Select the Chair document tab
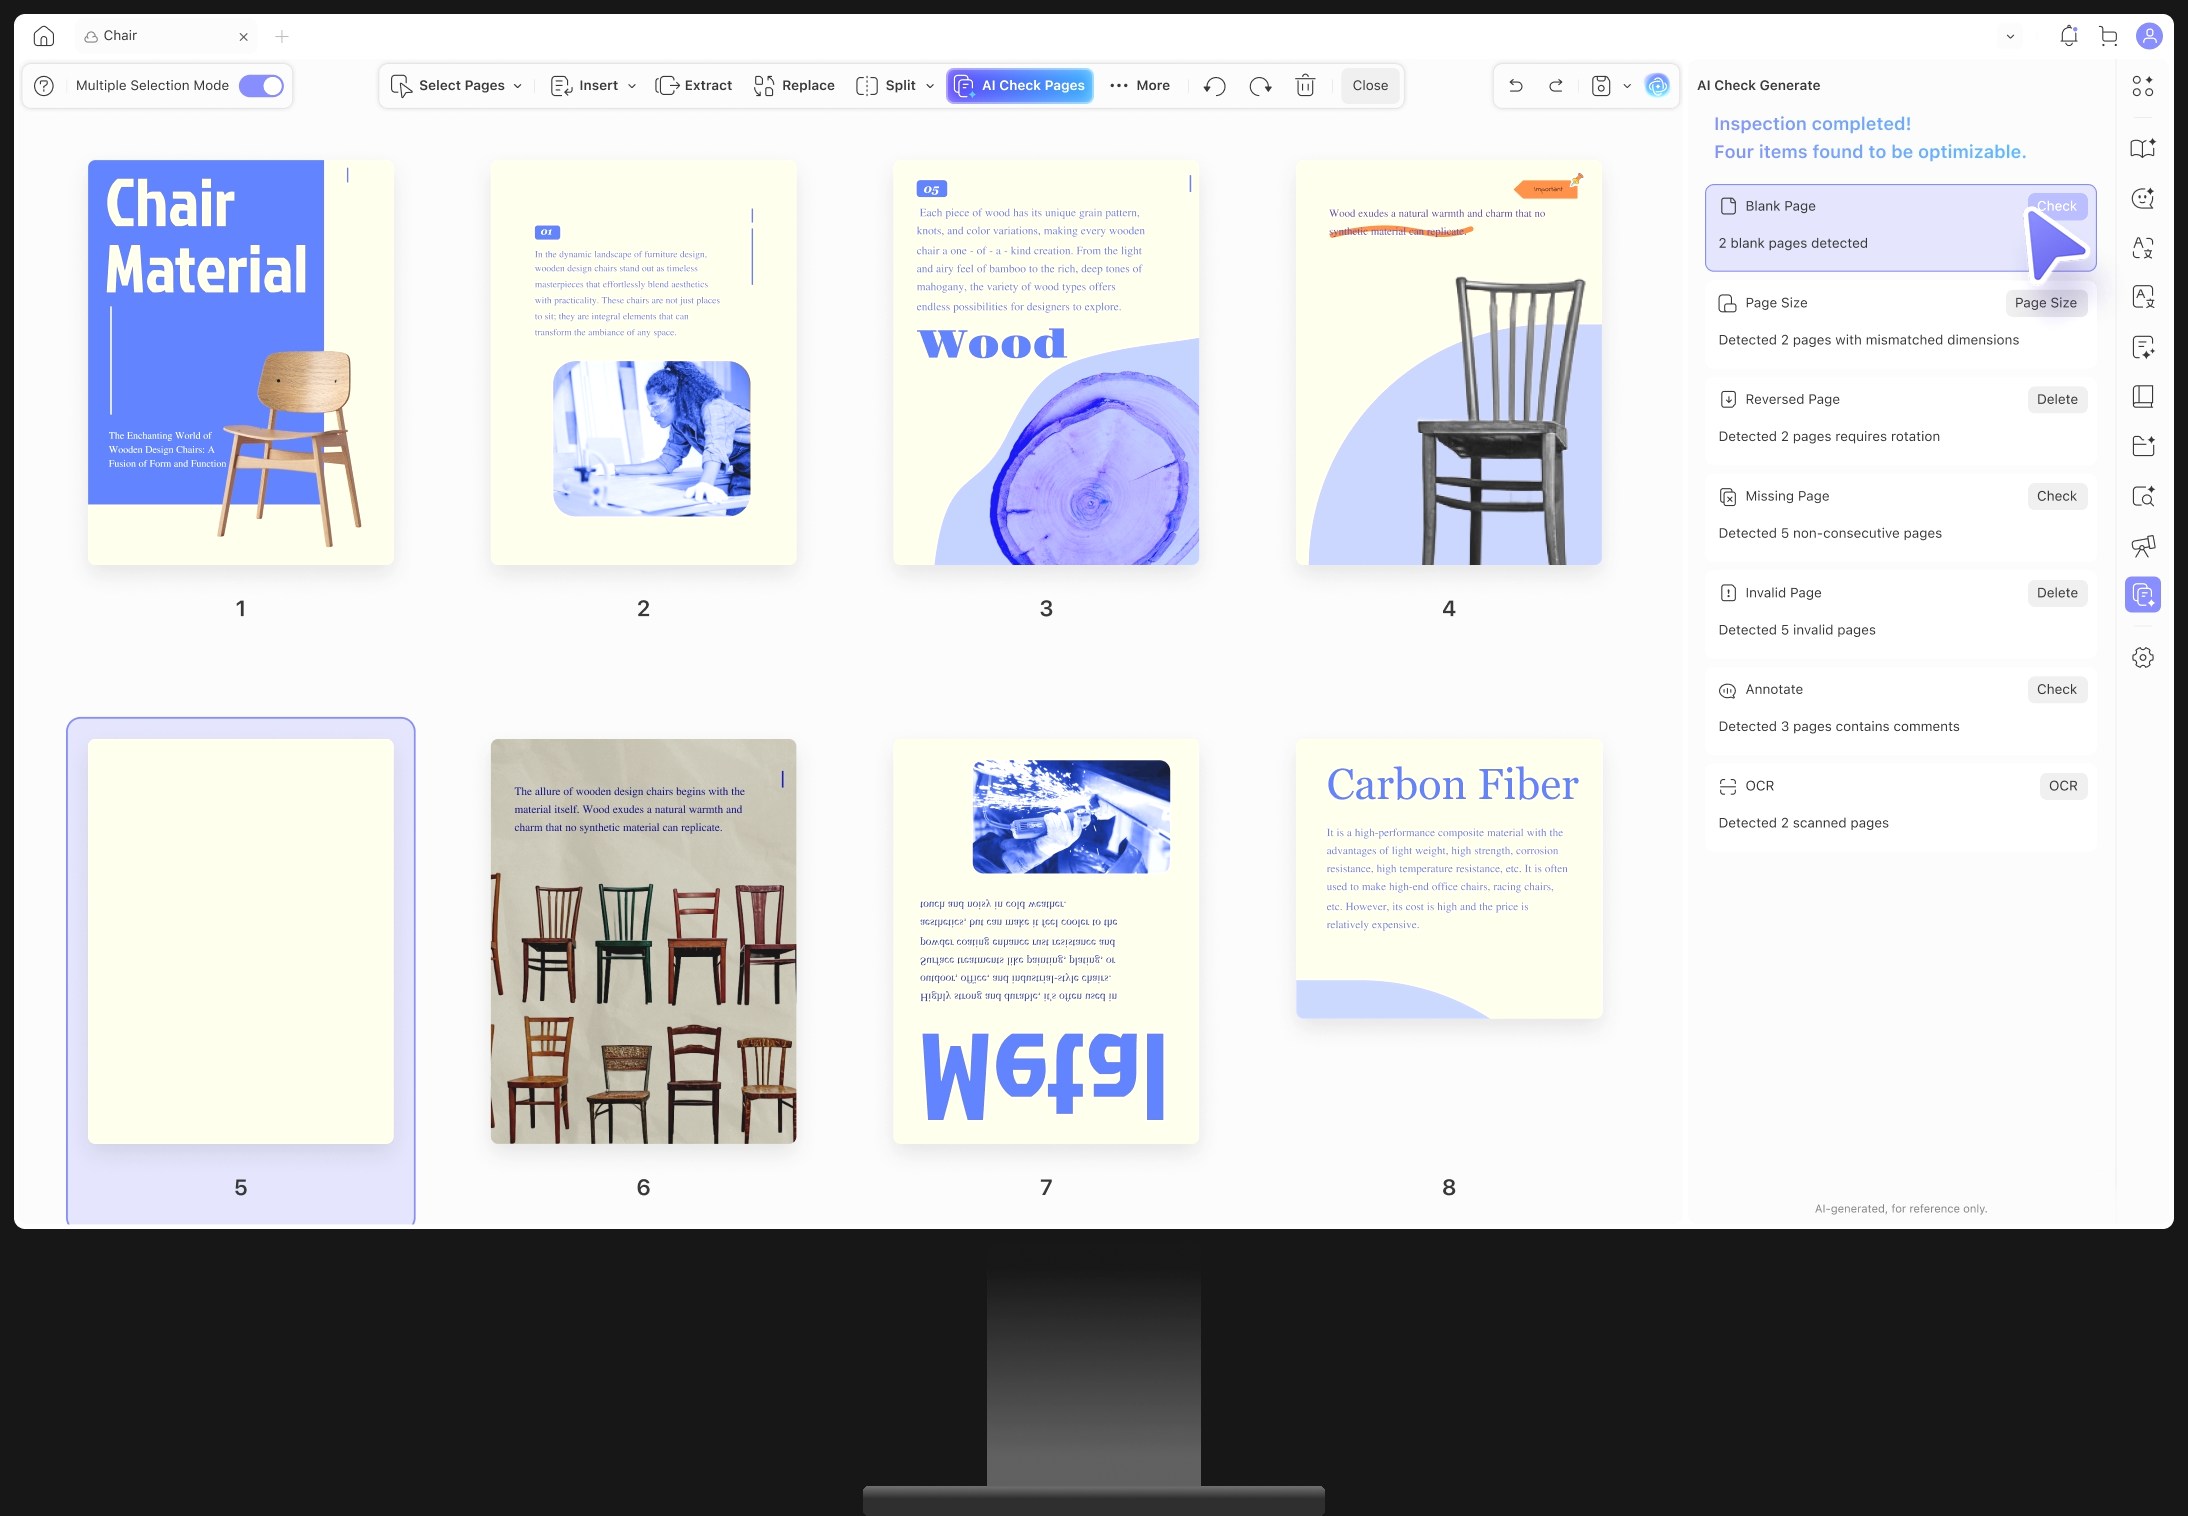 pos(166,36)
